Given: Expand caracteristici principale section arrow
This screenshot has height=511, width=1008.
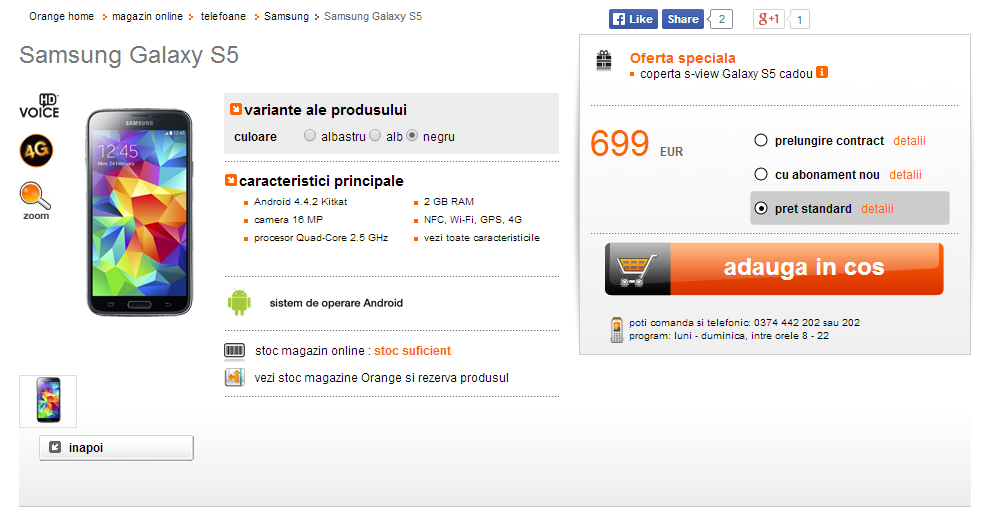Looking at the screenshot, I should coord(231,181).
